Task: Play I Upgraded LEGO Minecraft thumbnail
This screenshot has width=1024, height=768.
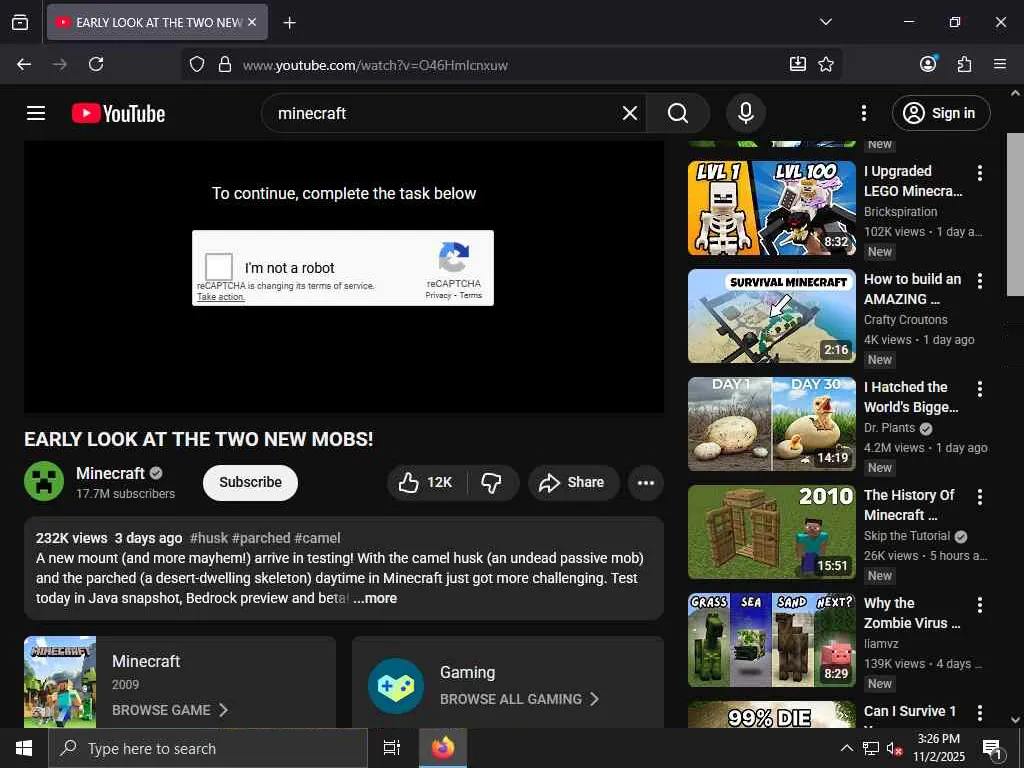Action: (771, 208)
